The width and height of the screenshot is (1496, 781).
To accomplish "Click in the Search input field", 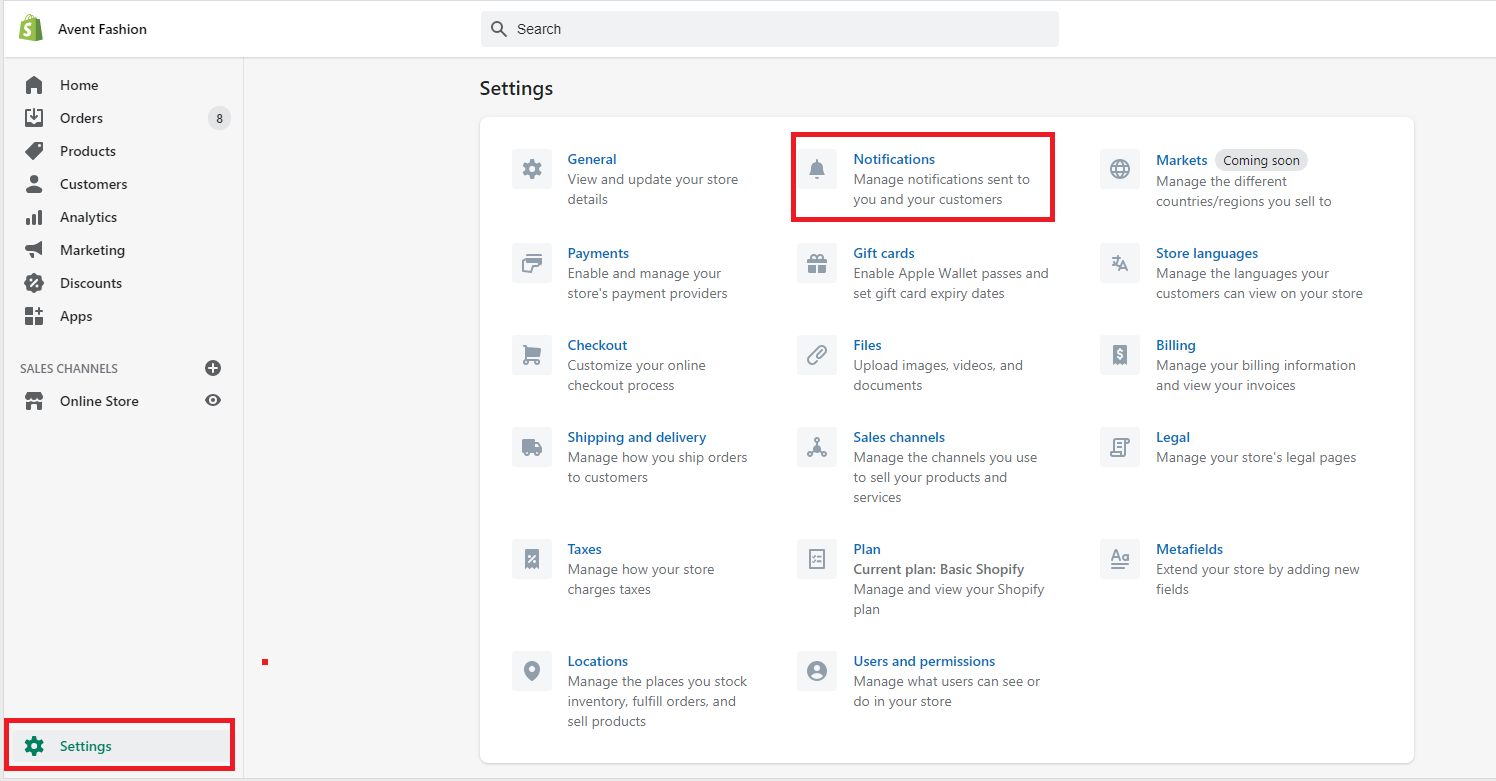I will point(770,29).
